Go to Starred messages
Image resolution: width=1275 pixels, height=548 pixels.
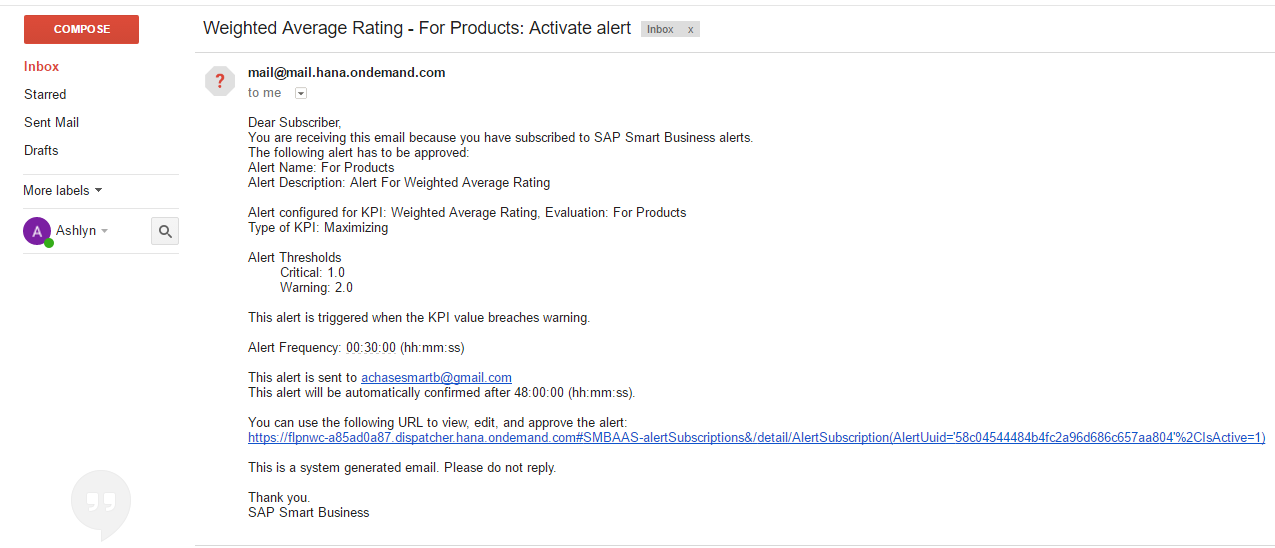(x=45, y=94)
